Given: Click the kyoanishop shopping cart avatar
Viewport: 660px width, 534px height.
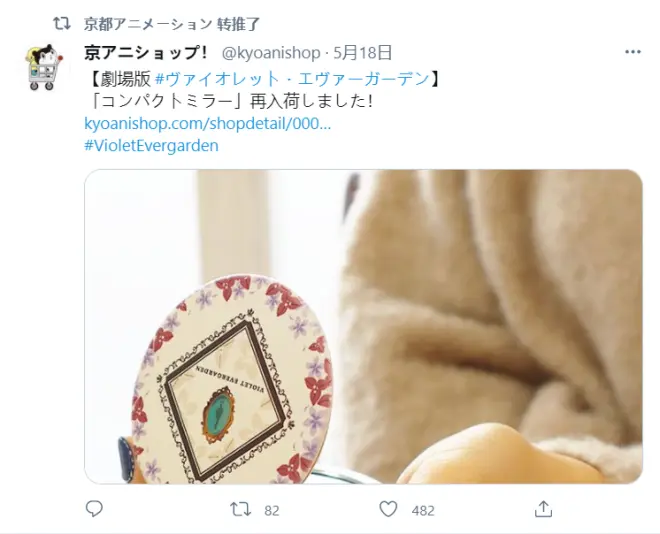Looking at the screenshot, I should (43, 67).
